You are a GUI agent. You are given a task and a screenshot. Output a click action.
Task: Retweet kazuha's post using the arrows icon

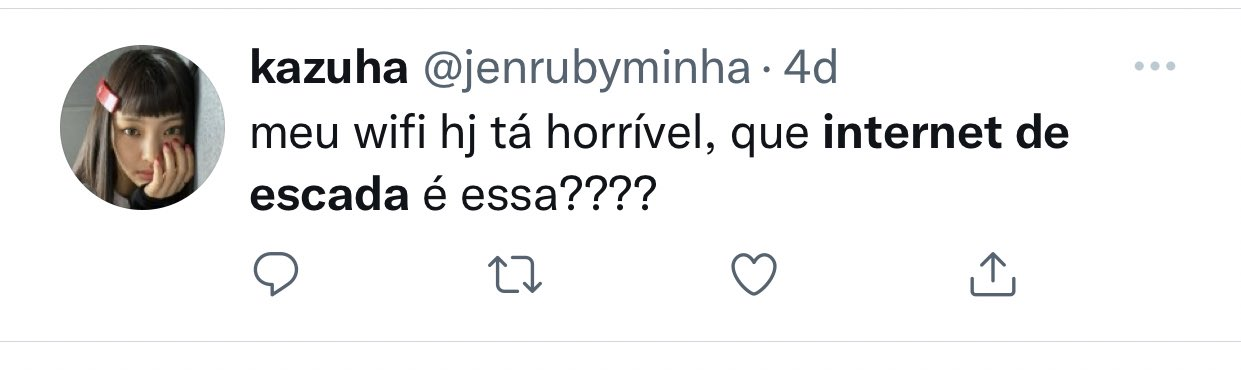[514, 275]
